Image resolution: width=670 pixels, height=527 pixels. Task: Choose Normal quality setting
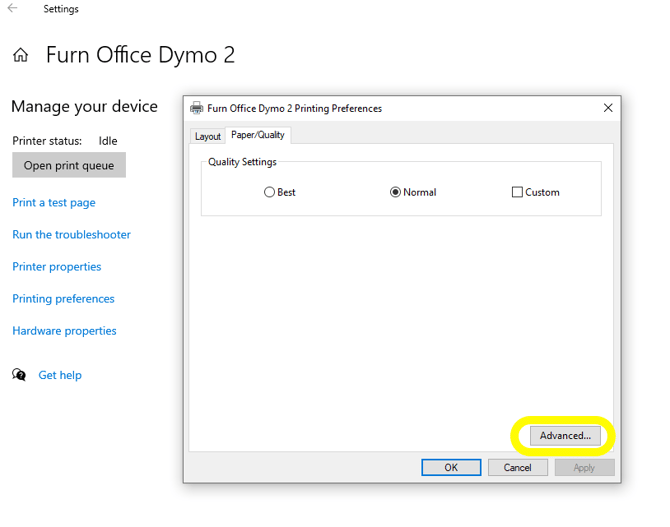click(396, 192)
